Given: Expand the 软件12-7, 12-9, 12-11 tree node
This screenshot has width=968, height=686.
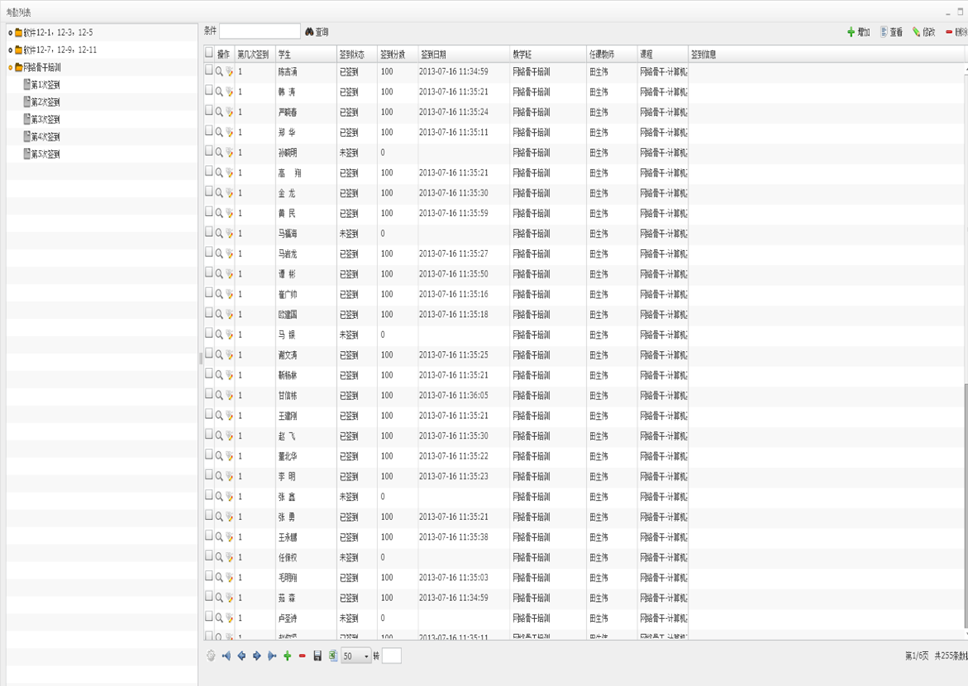Looking at the screenshot, I should 10,50.
